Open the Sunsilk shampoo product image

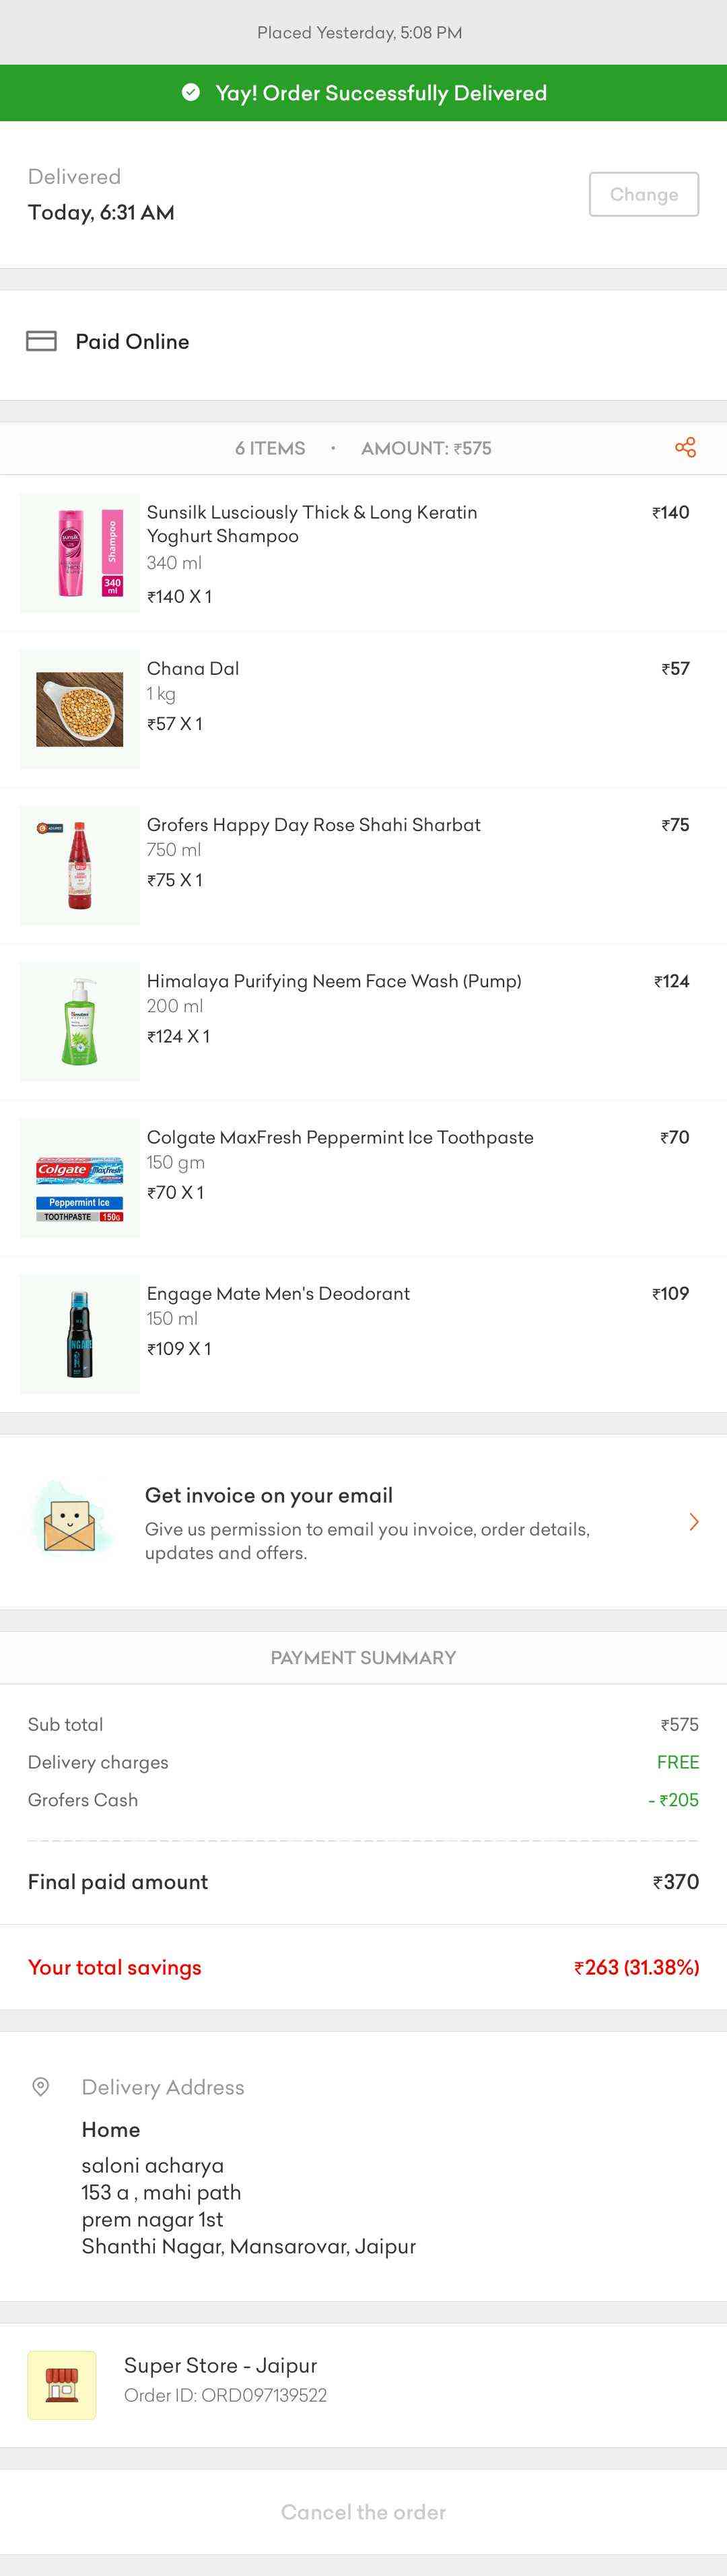[x=80, y=552]
